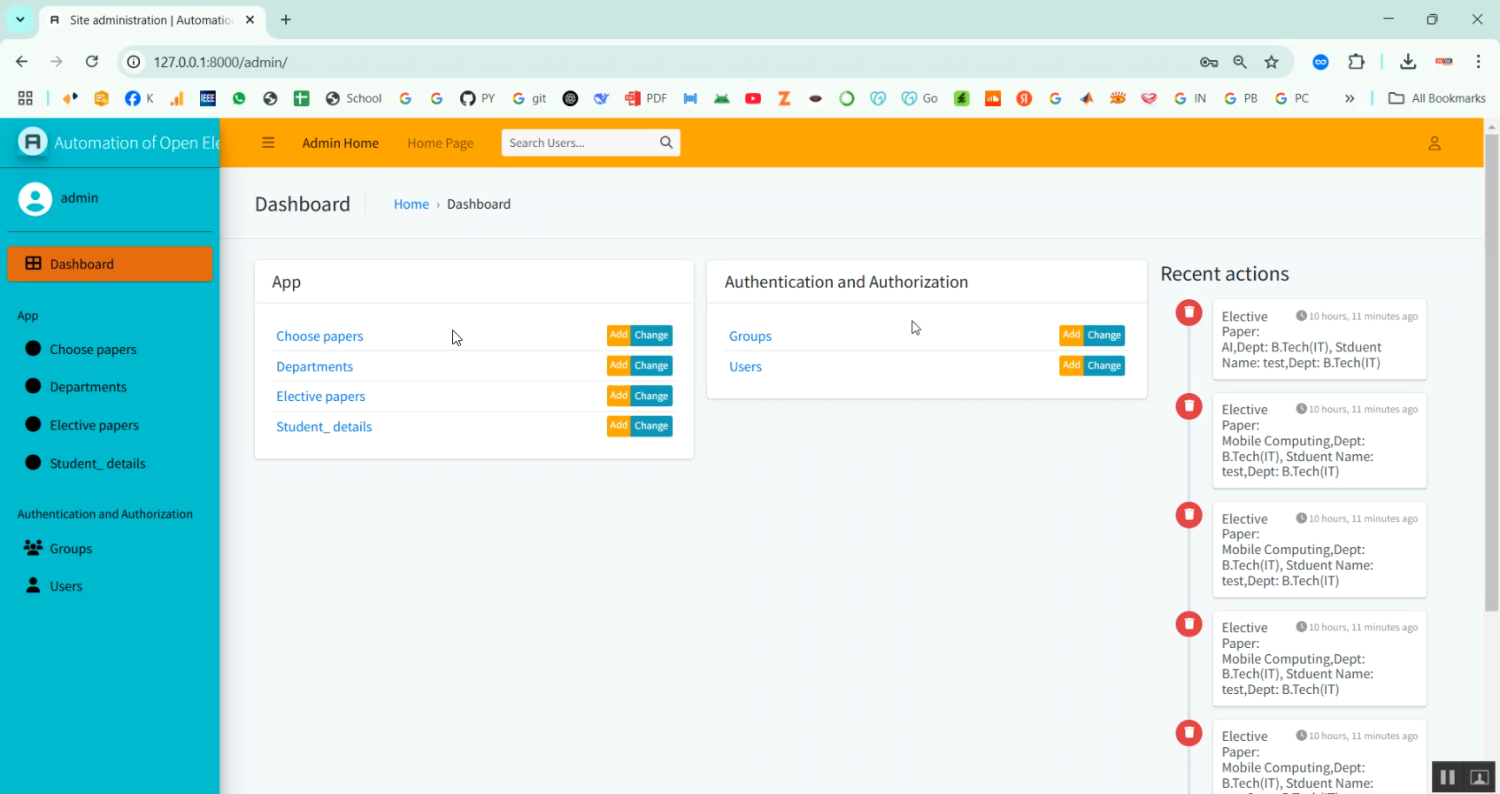This screenshot has height=794, width=1500.
Task: Click the Users person icon in sidebar
Action: point(33,586)
